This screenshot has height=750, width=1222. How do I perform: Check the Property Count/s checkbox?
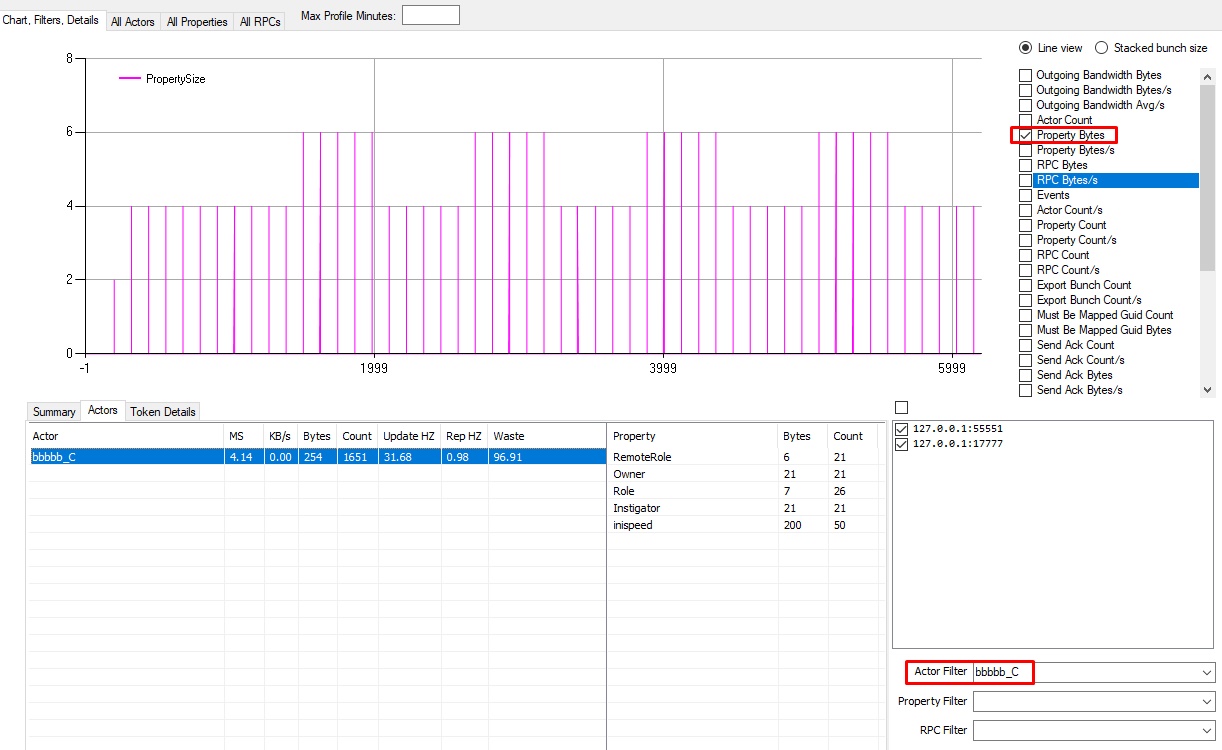point(1025,240)
